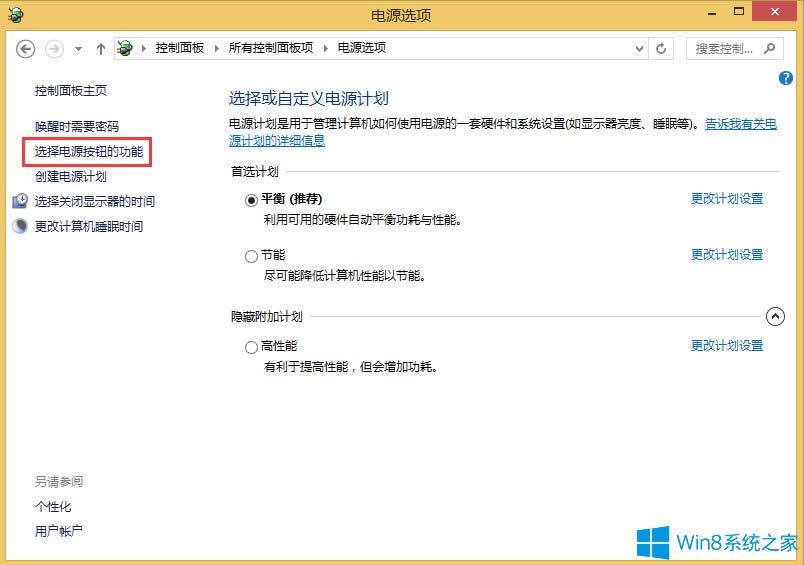Open 创建电源计划 link
804x565 pixels.
point(71,177)
